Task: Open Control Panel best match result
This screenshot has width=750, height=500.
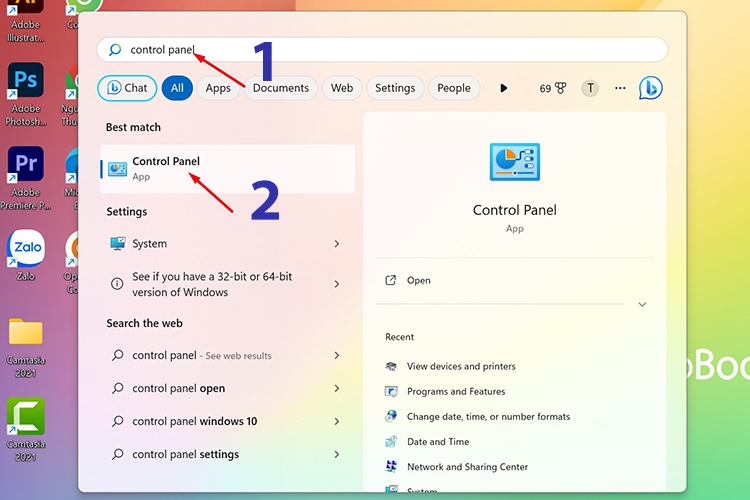Action: (x=227, y=169)
